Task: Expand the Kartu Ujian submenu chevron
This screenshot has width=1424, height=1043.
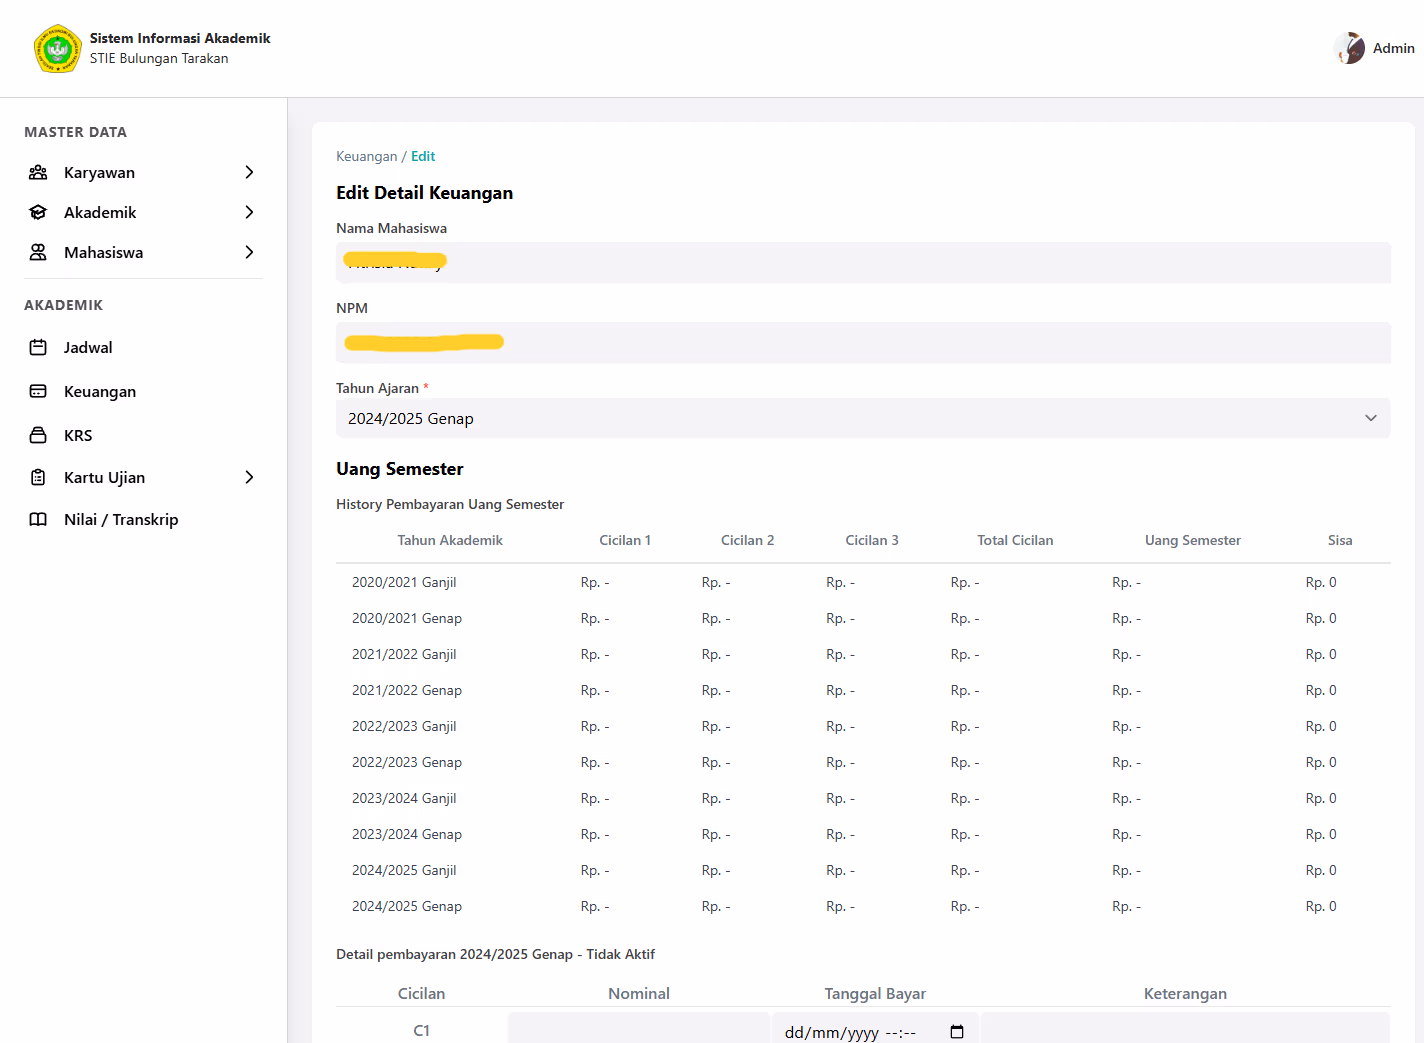Action: click(x=249, y=478)
